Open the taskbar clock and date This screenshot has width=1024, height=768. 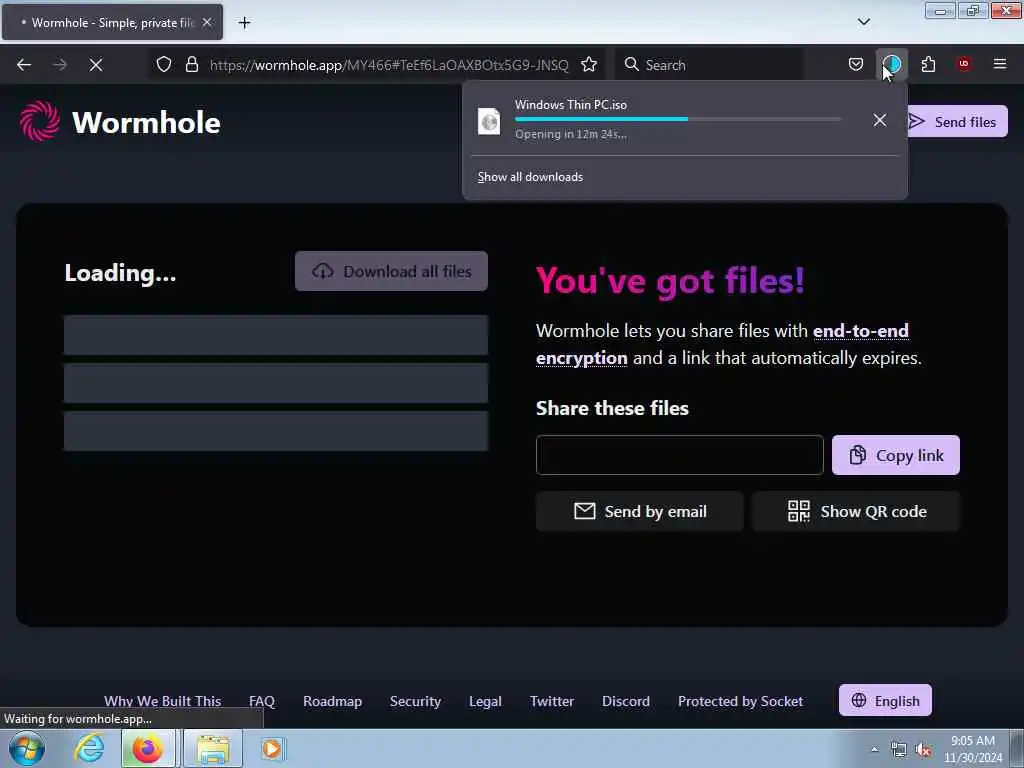[x=972, y=749]
